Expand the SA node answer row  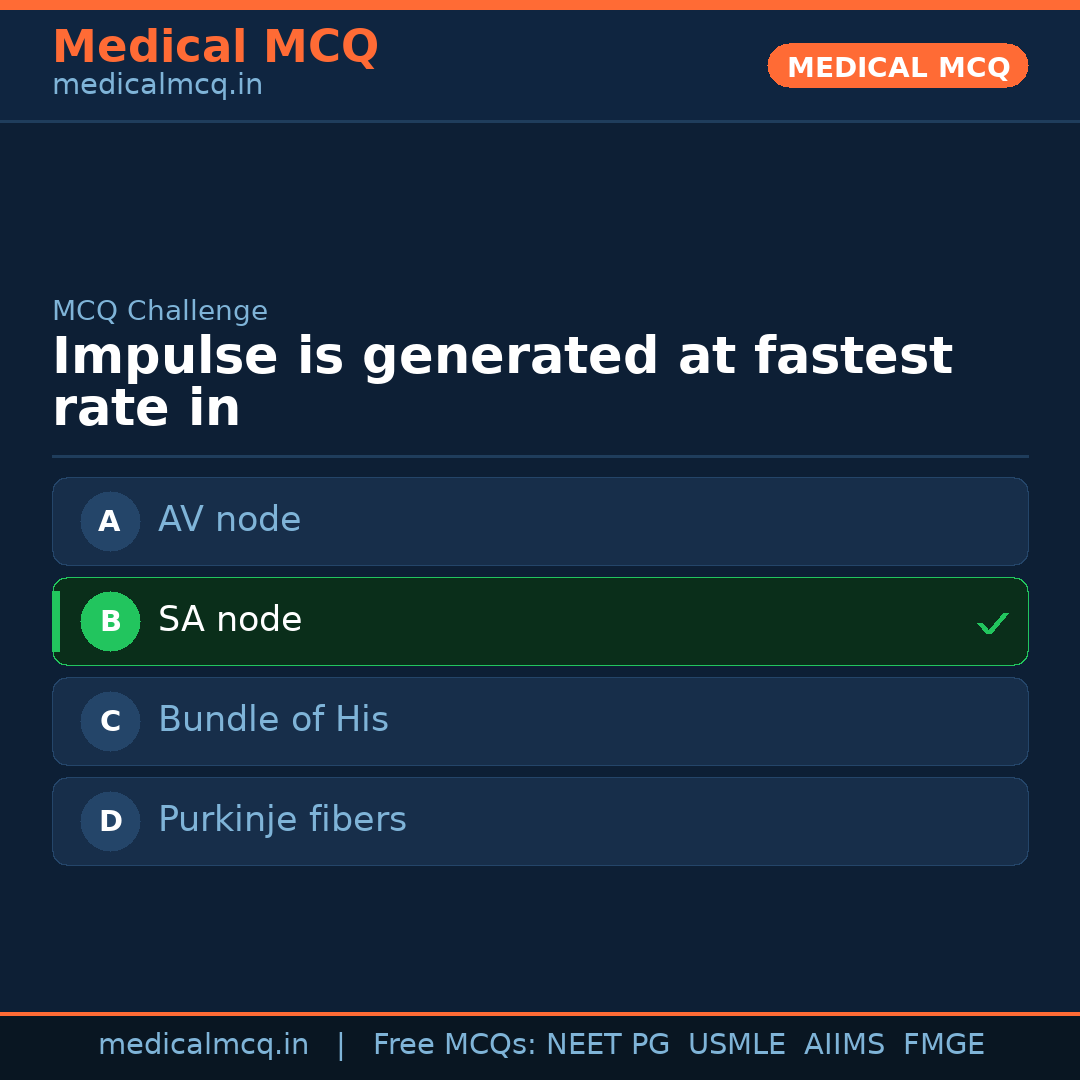click(540, 621)
